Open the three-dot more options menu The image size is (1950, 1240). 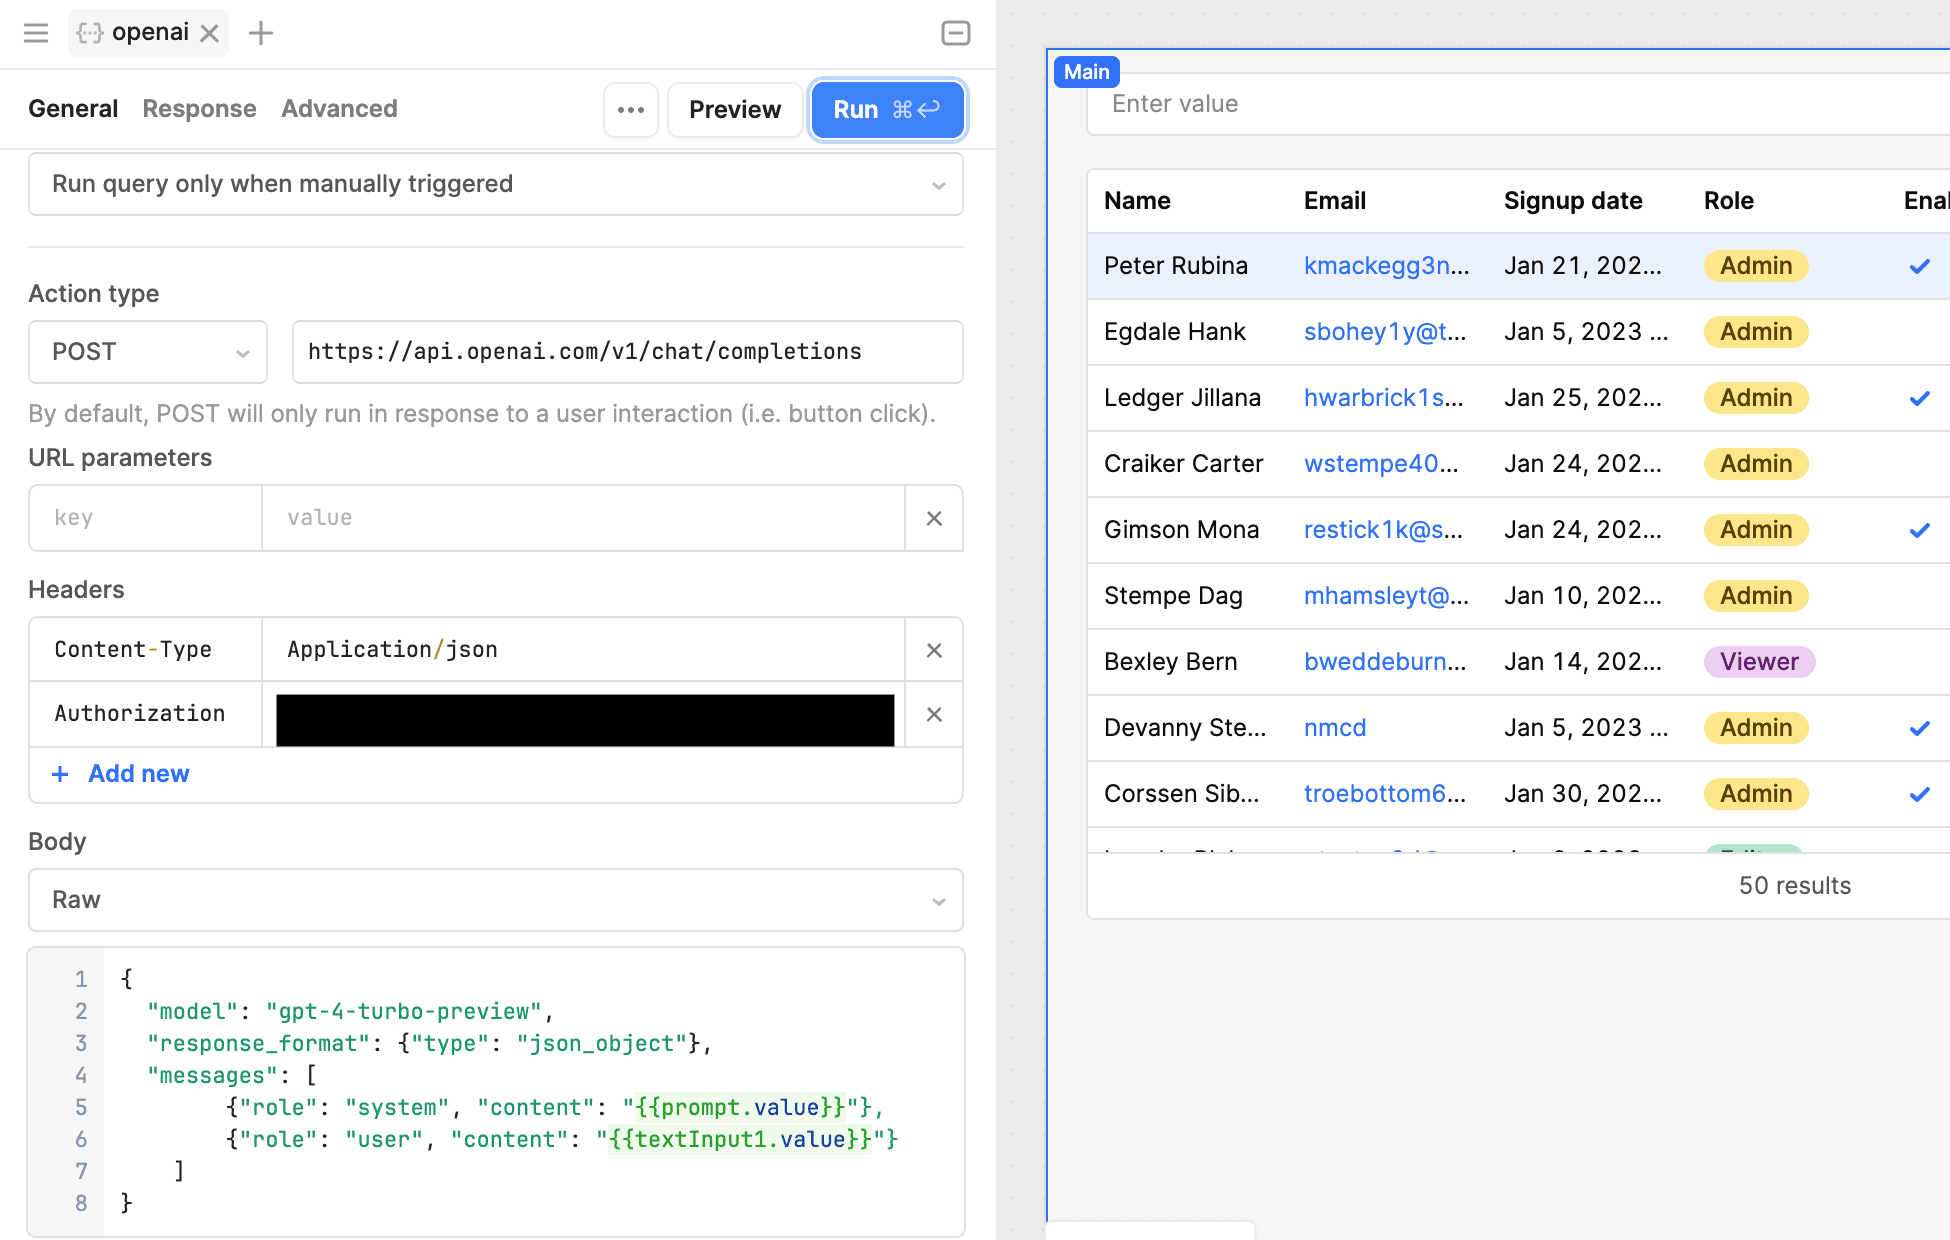[x=630, y=110]
